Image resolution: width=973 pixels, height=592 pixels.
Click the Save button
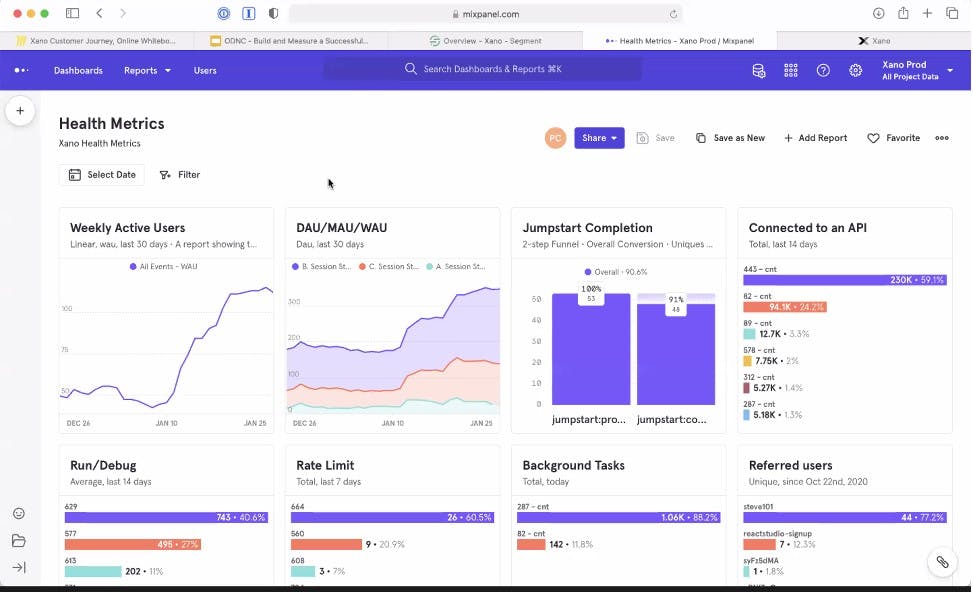point(656,138)
